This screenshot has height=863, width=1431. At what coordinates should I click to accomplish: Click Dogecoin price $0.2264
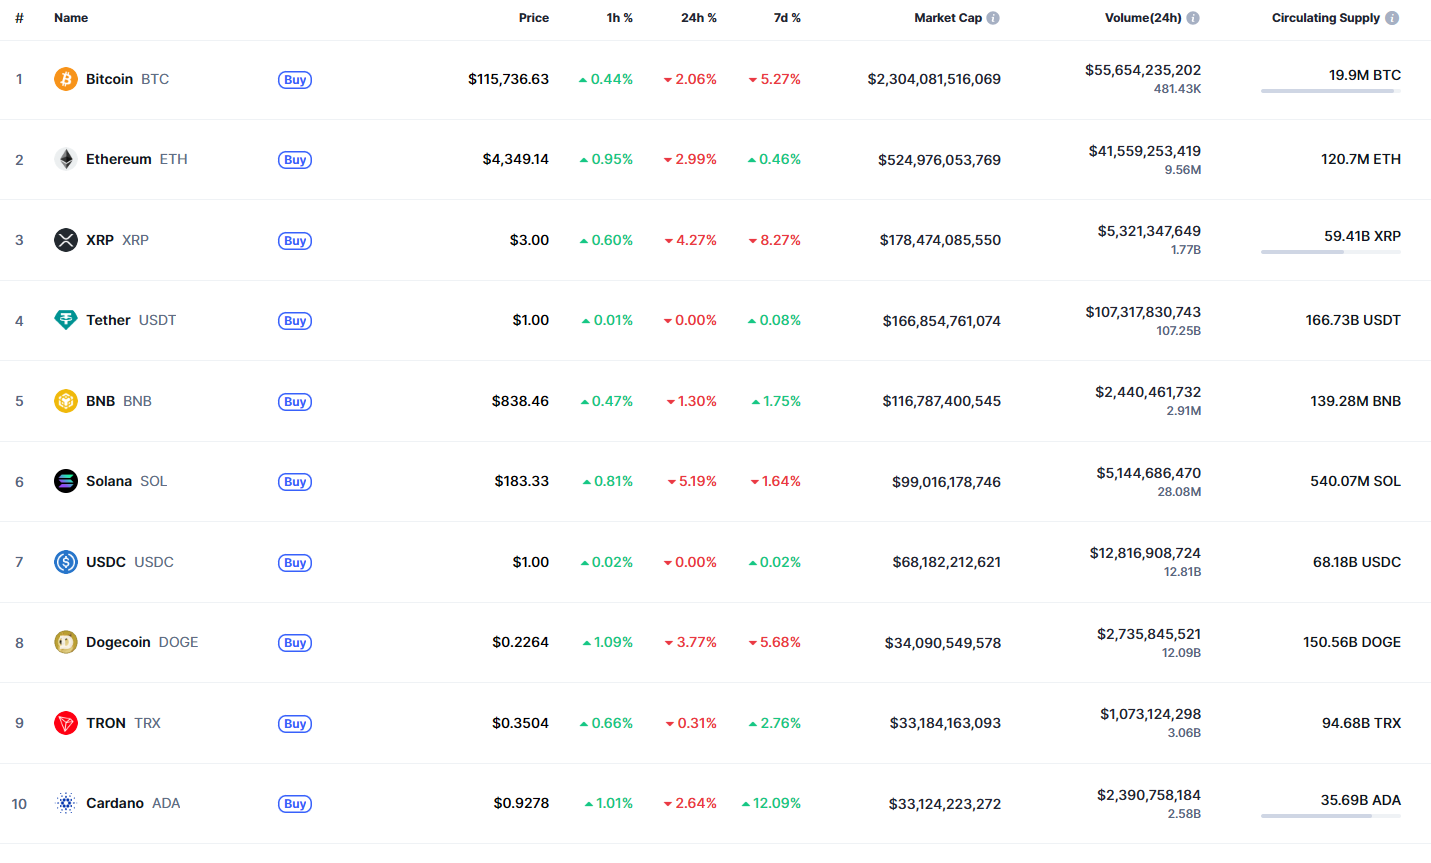[520, 642]
